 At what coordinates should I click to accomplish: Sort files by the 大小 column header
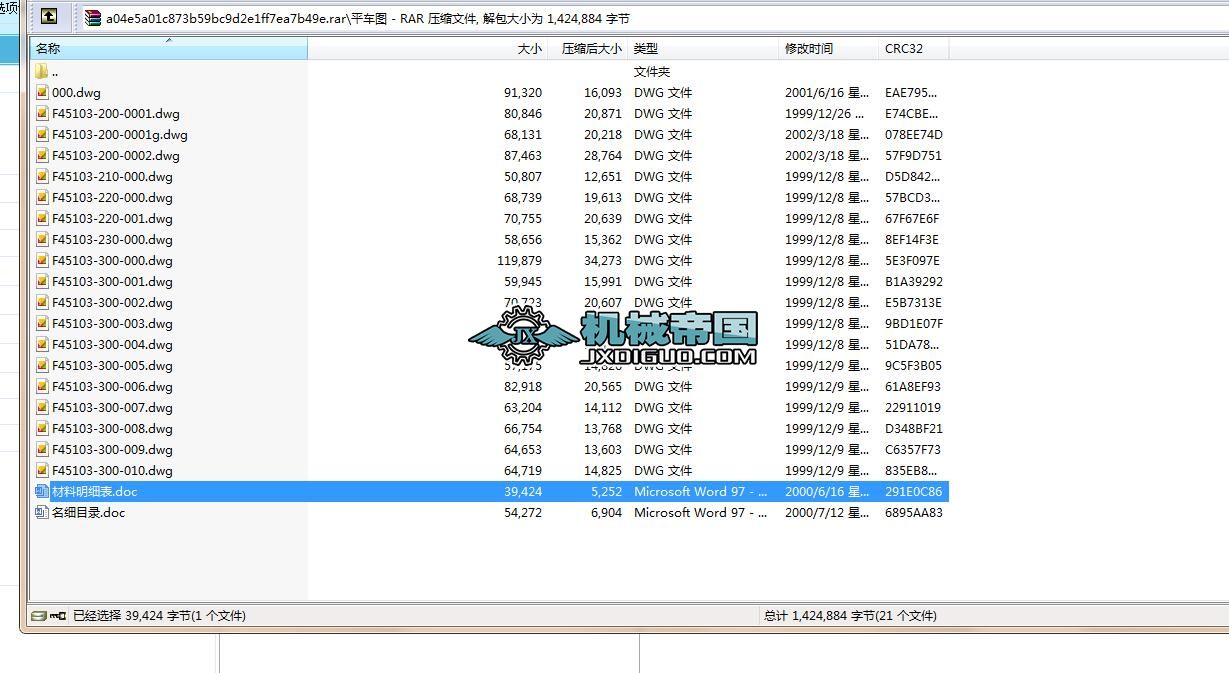click(428, 48)
